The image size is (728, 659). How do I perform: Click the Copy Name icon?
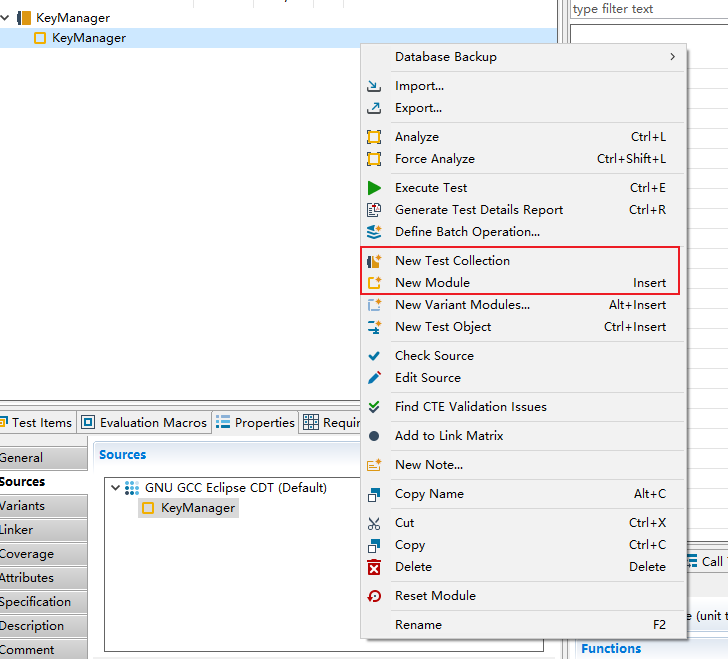coord(374,494)
